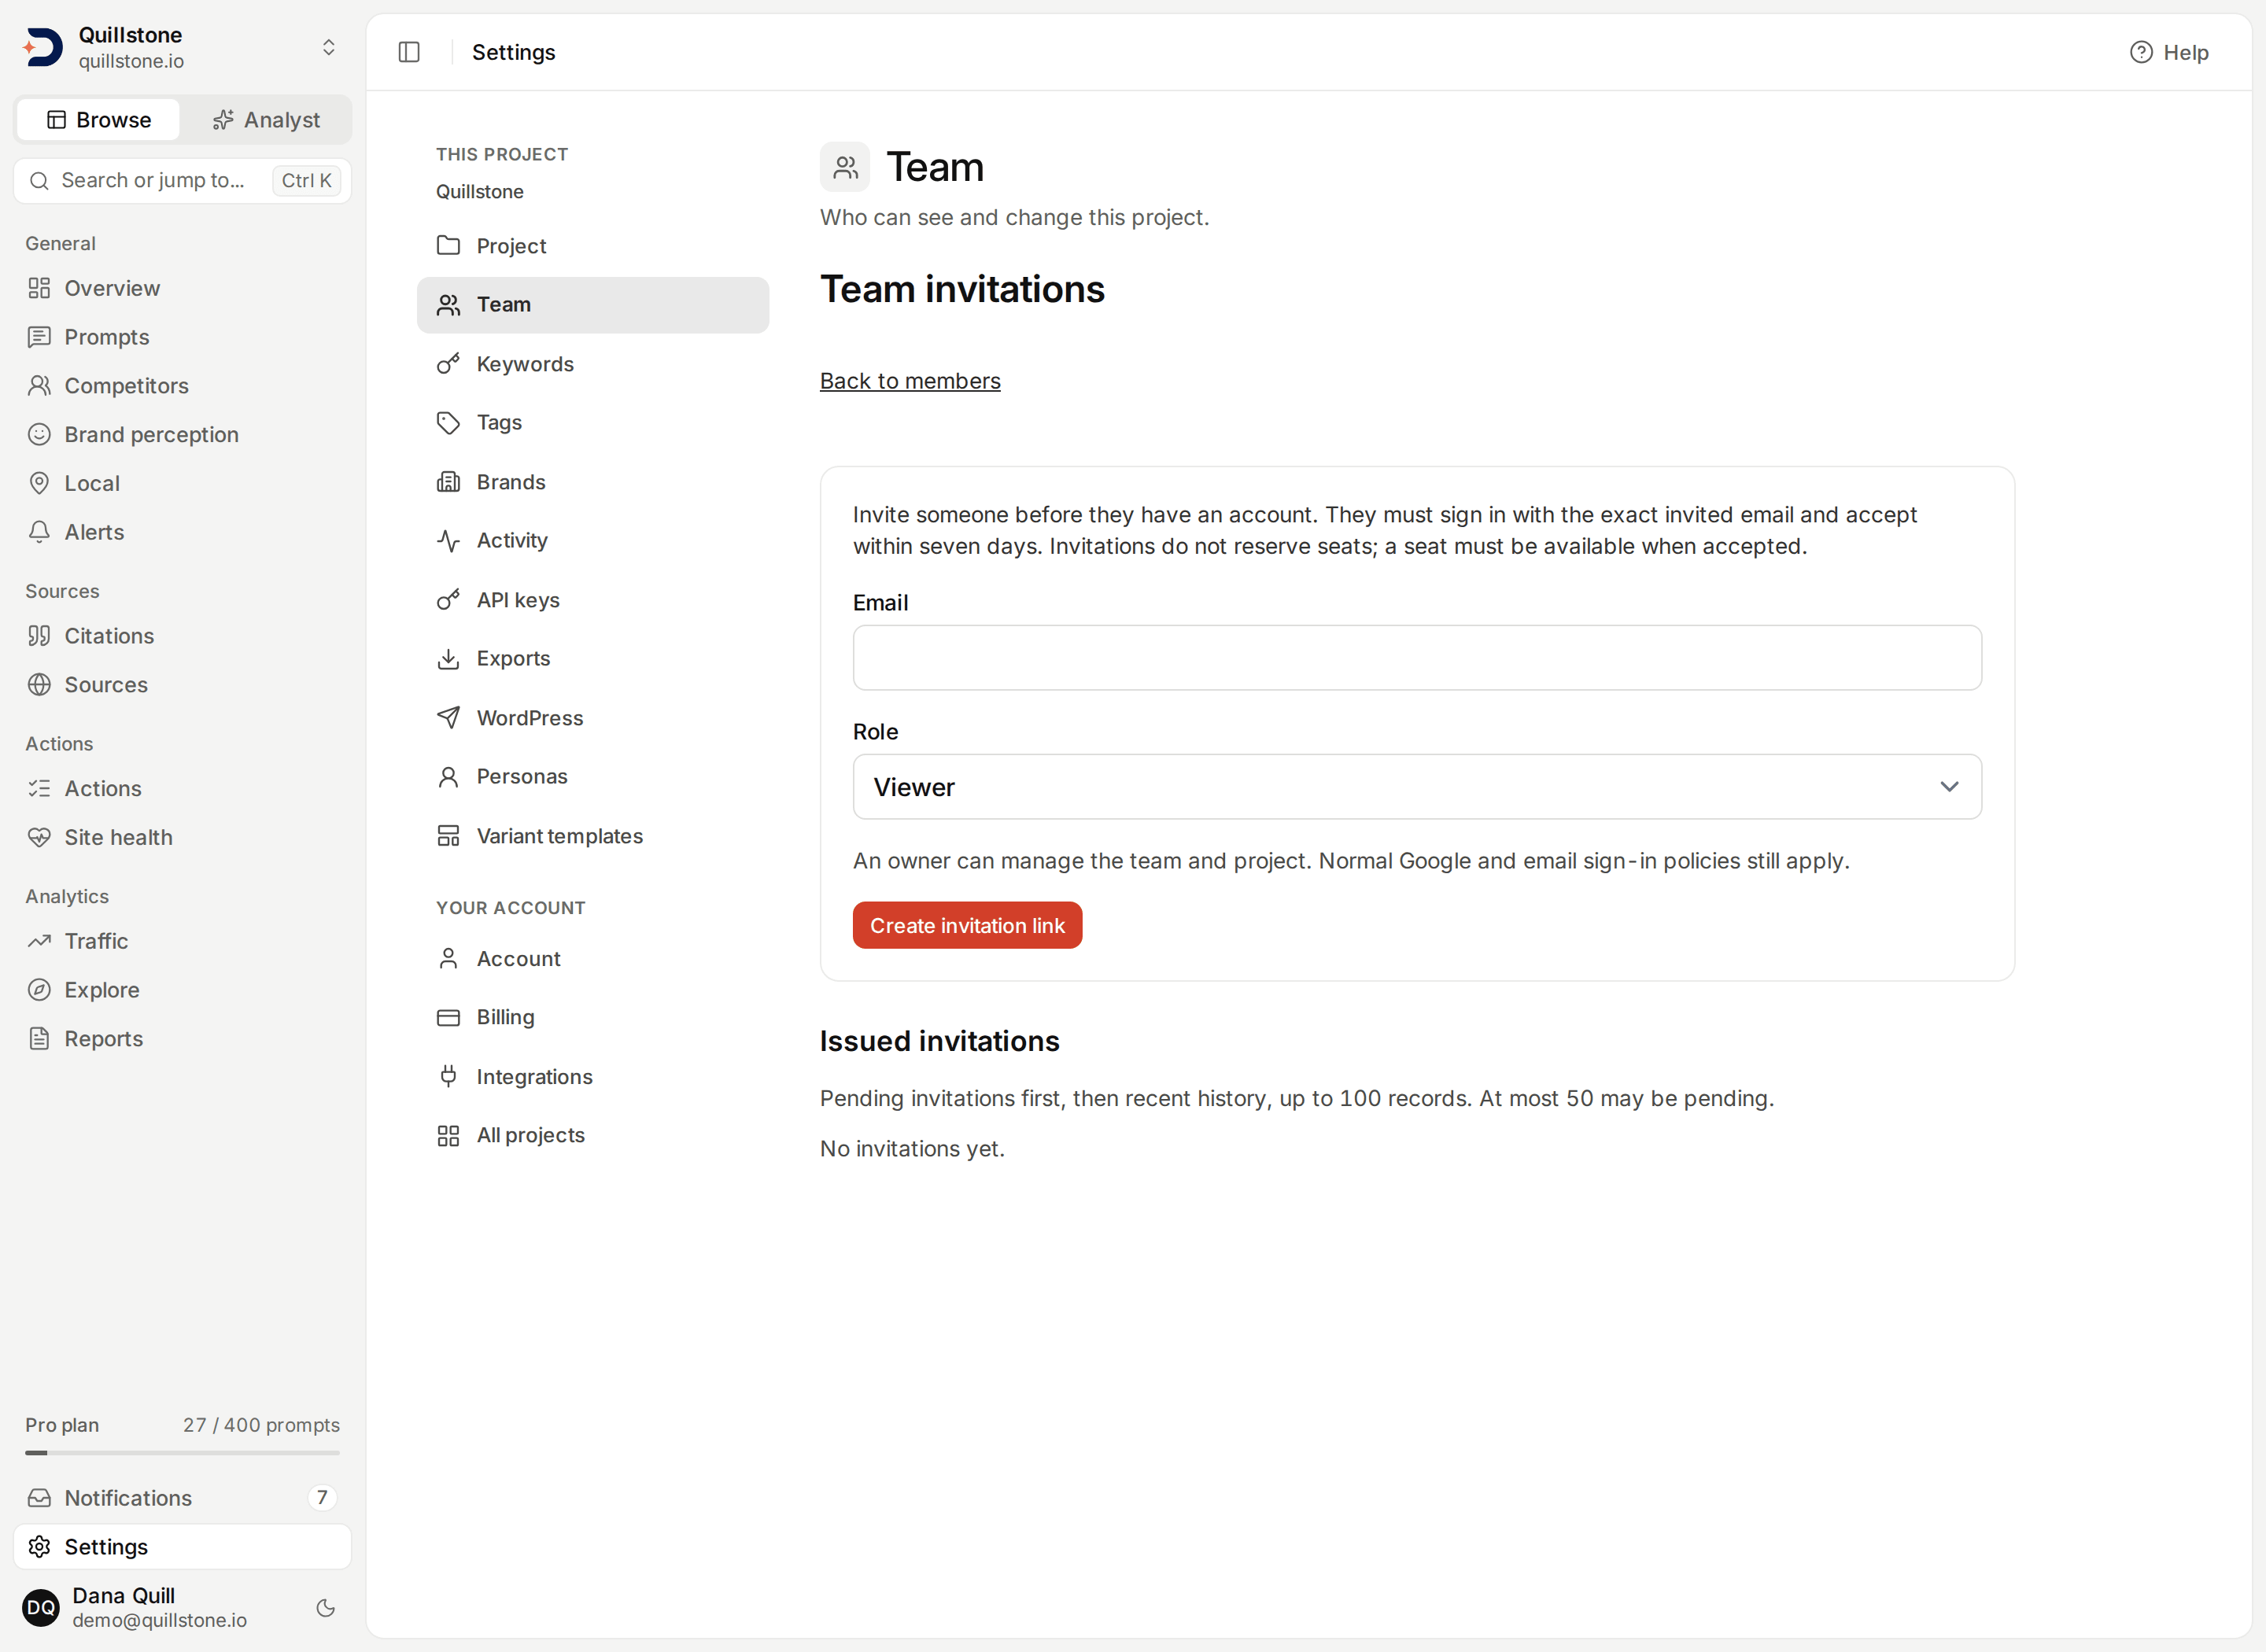Open Activity pulse icon

tap(448, 540)
